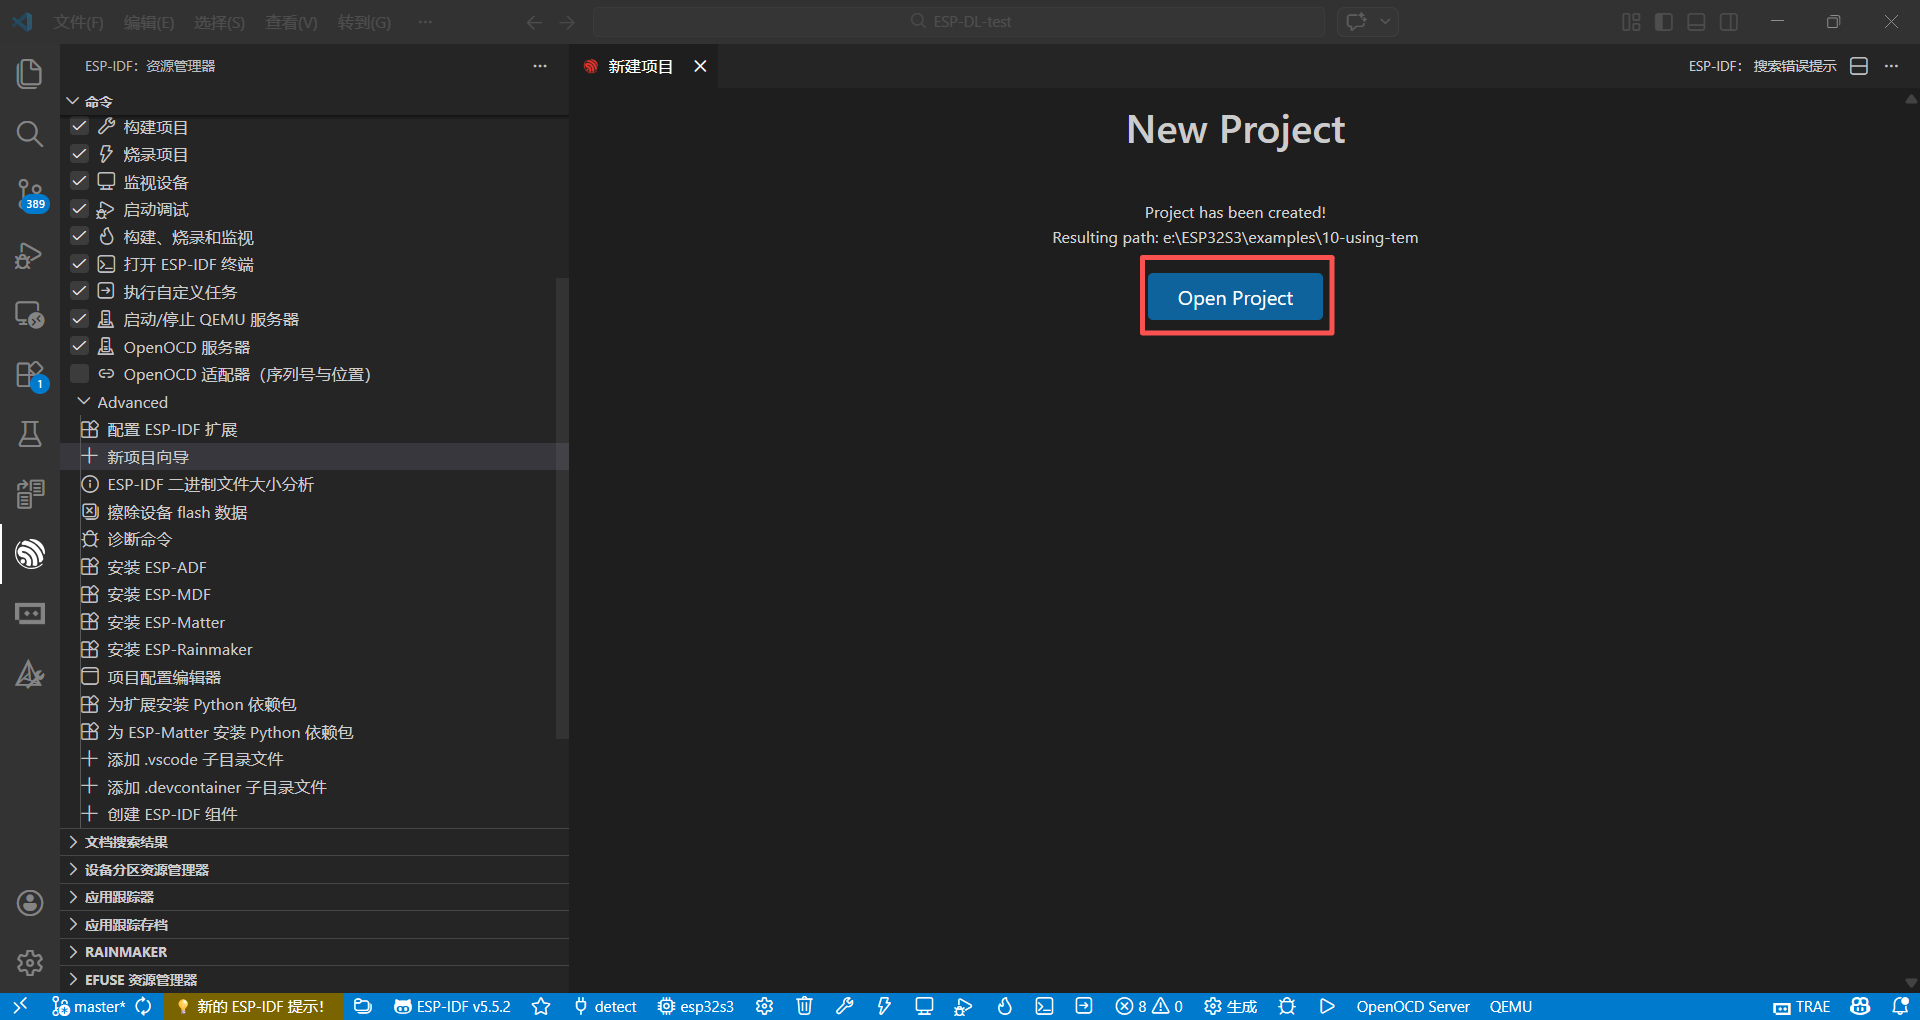
Task: Open Run and Debug view
Action: (30, 255)
